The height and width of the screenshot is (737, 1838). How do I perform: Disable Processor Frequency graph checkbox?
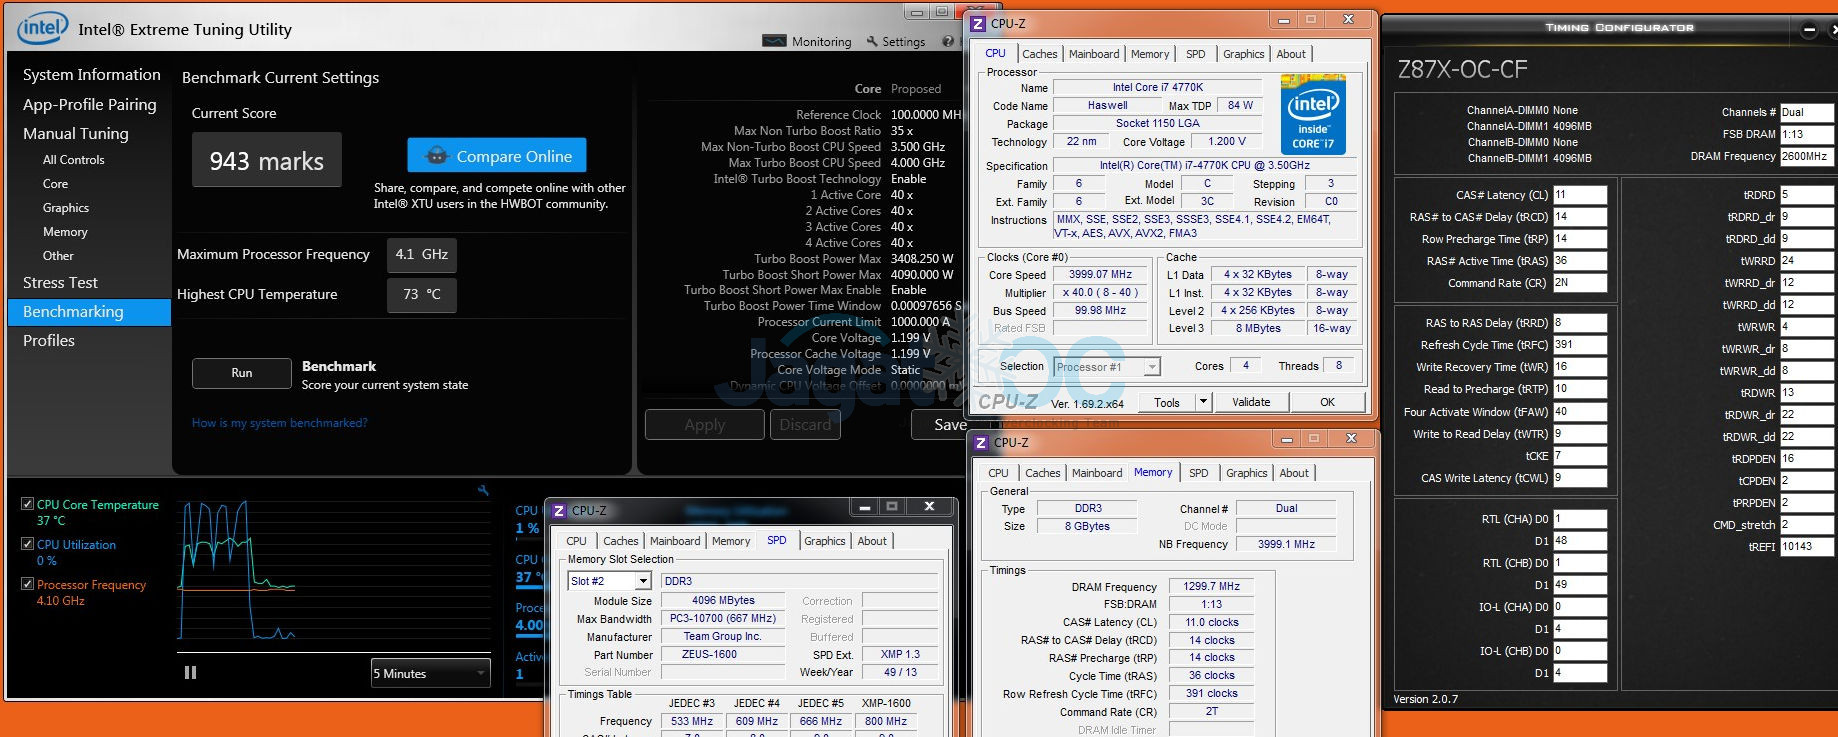27,584
